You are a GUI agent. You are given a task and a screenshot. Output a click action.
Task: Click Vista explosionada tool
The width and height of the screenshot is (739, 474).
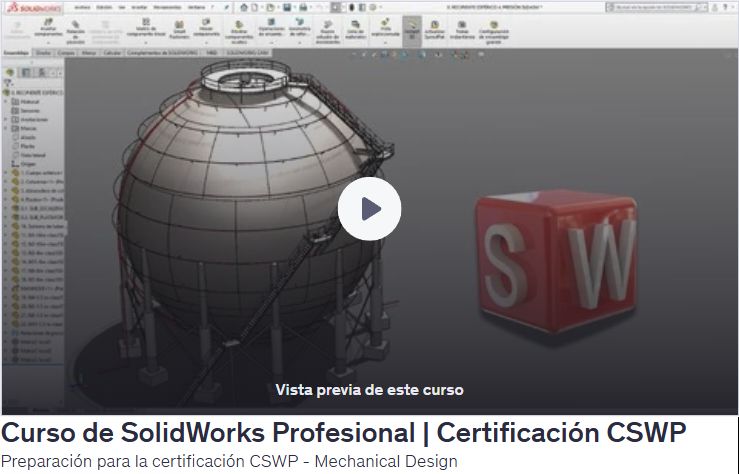point(385,29)
